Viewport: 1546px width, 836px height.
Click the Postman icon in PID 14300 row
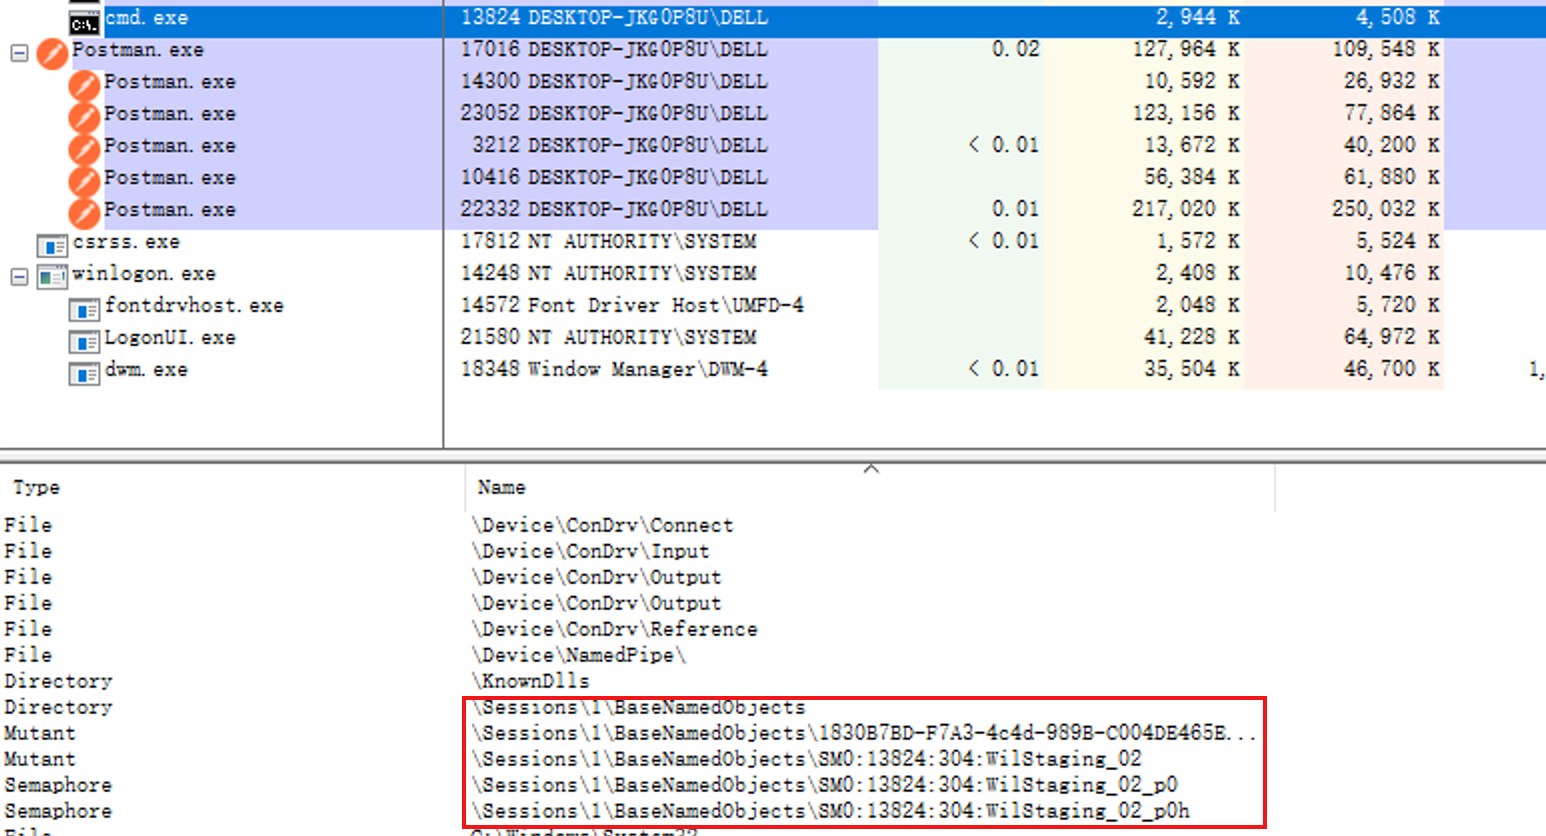[x=84, y=86]
